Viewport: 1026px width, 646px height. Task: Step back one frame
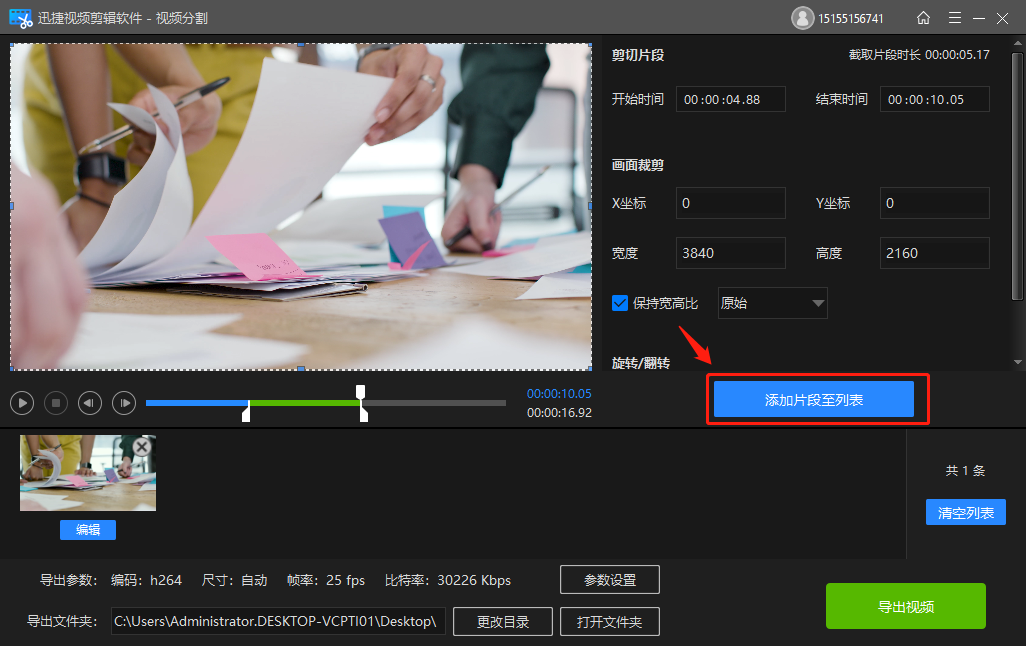click(x=90, y=403)
